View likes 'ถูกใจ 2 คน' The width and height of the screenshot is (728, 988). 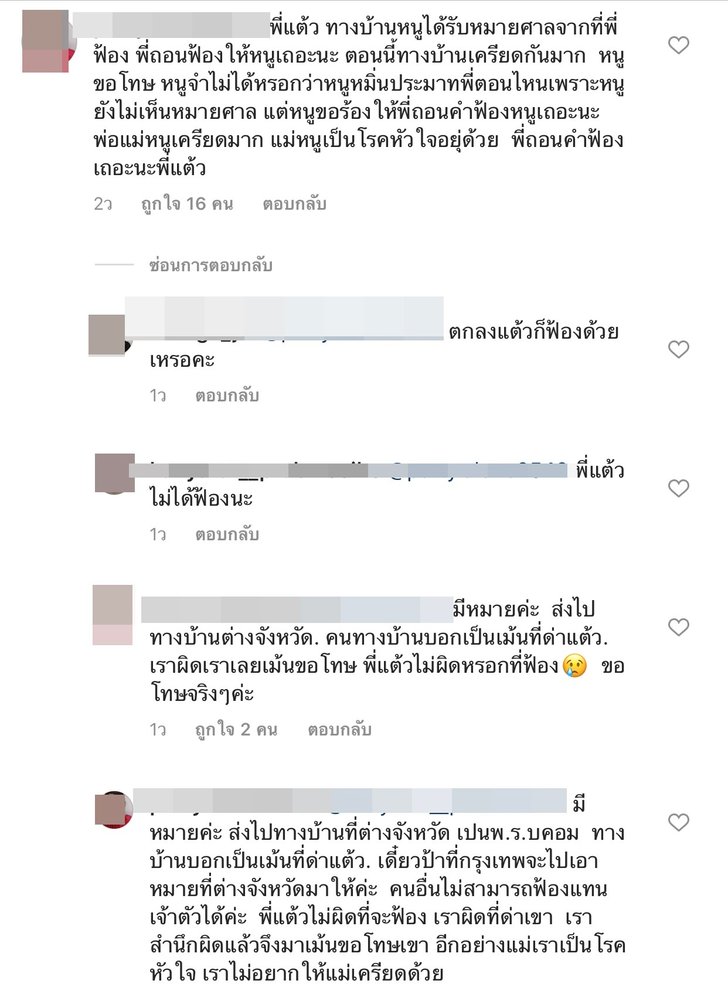pyautogui.click(x=236, y=729)
